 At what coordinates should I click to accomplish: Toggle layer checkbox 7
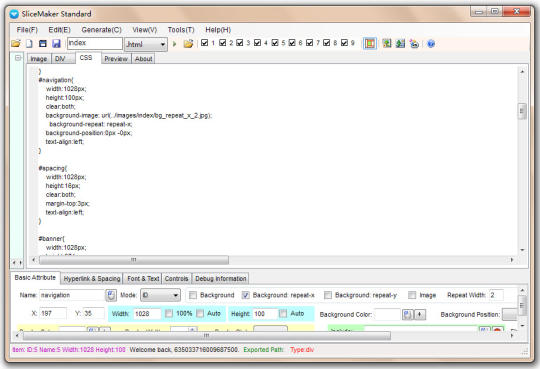tap(309, 43)
